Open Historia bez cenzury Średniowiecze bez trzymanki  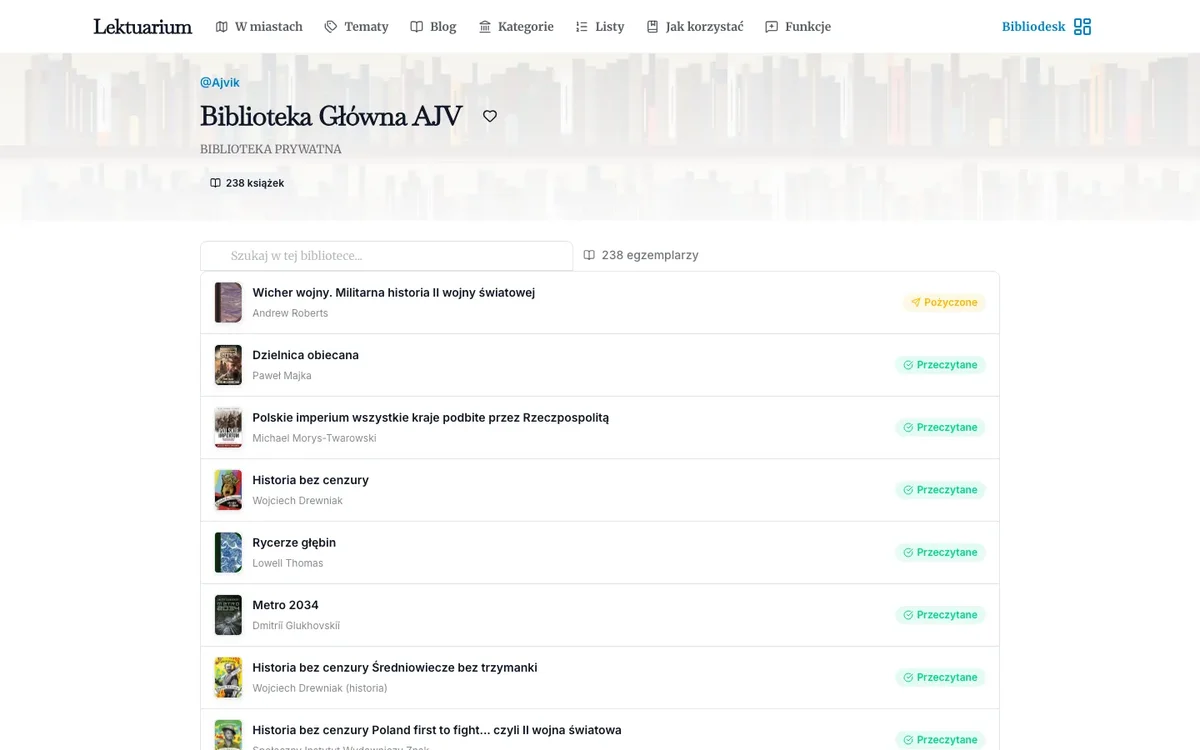pos(395,668)
